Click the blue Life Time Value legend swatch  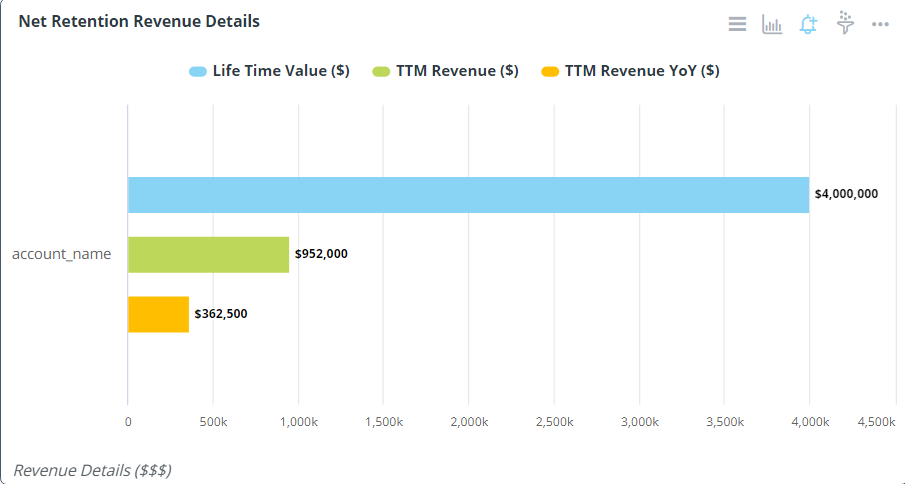[198, 71]
